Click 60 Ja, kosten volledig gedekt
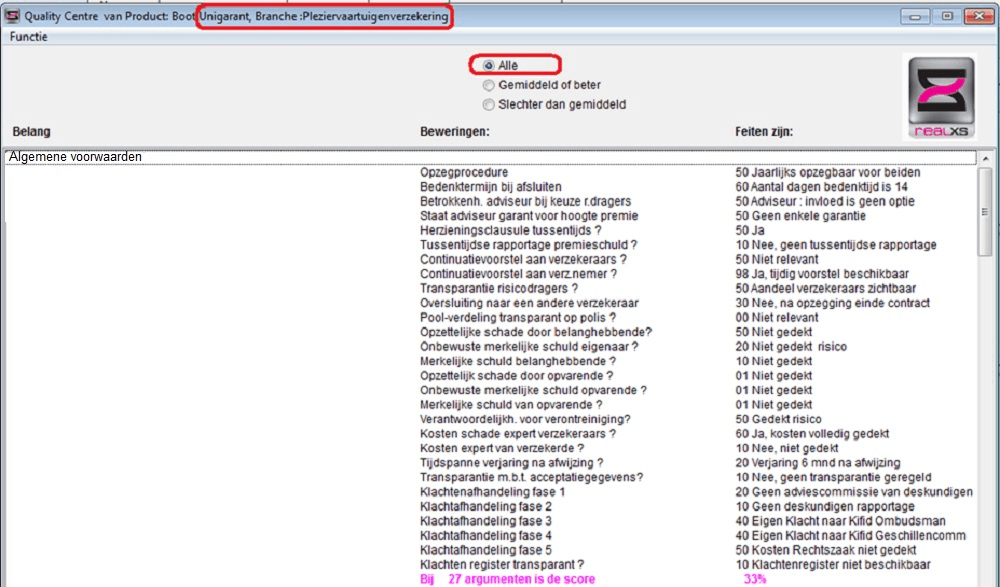The width and height of the screenshot is (1000, 587). (x=812, y=434)
